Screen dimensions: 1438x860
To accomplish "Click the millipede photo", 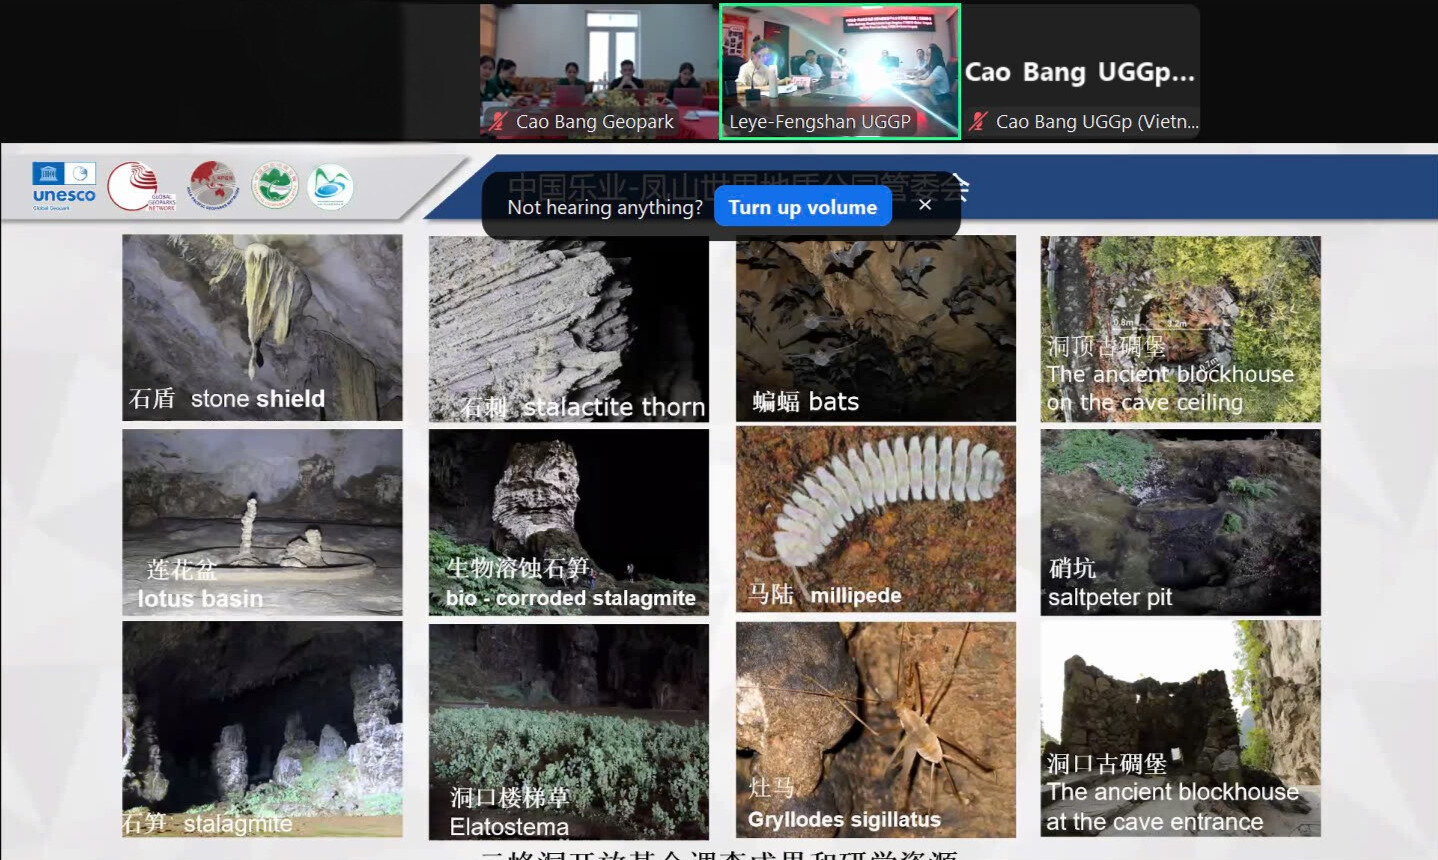I will point(876,519).
